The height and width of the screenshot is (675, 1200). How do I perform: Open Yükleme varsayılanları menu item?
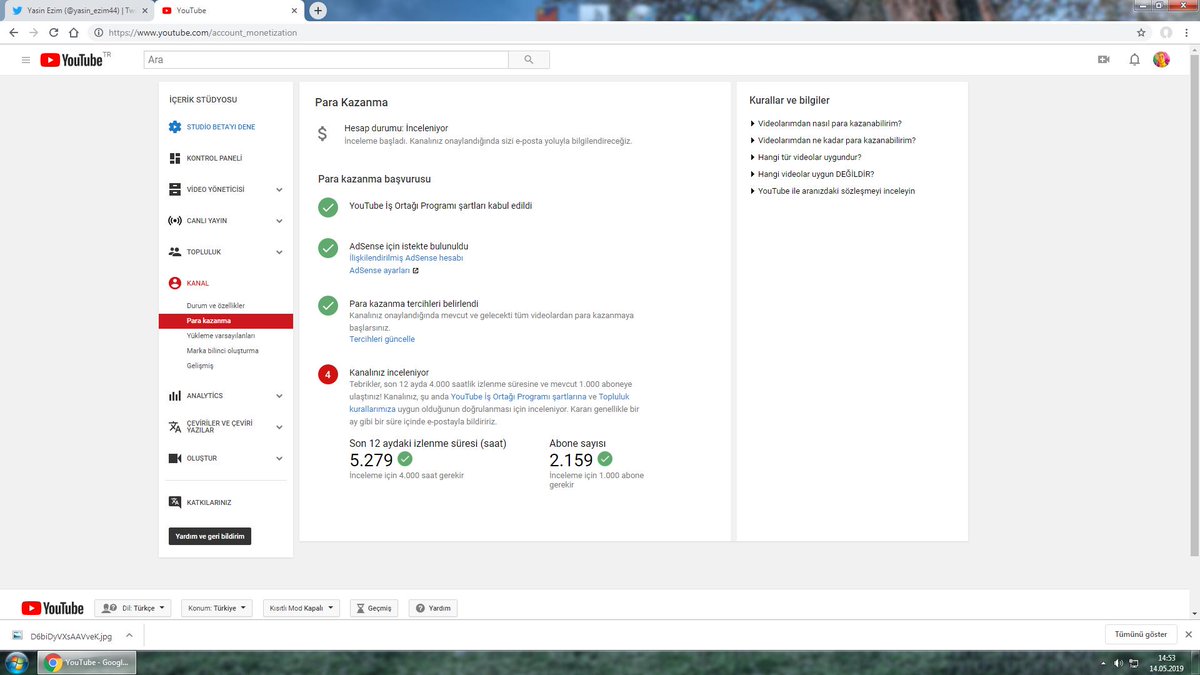[x=221, y=336]
